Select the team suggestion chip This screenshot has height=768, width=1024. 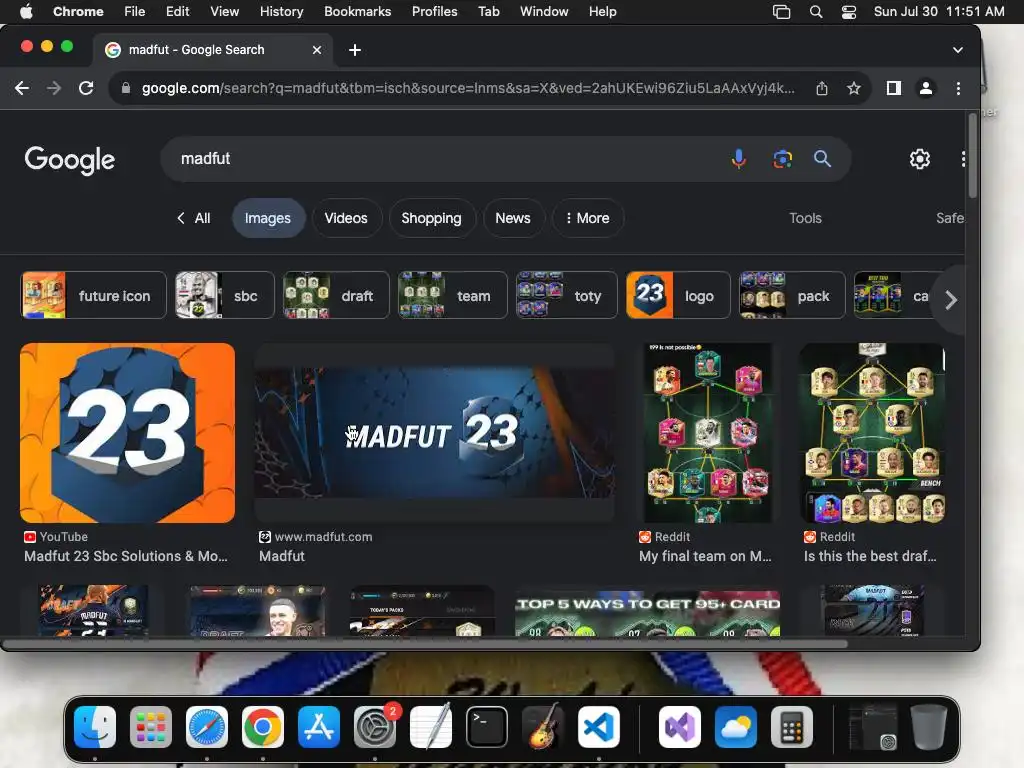point(453,296)
